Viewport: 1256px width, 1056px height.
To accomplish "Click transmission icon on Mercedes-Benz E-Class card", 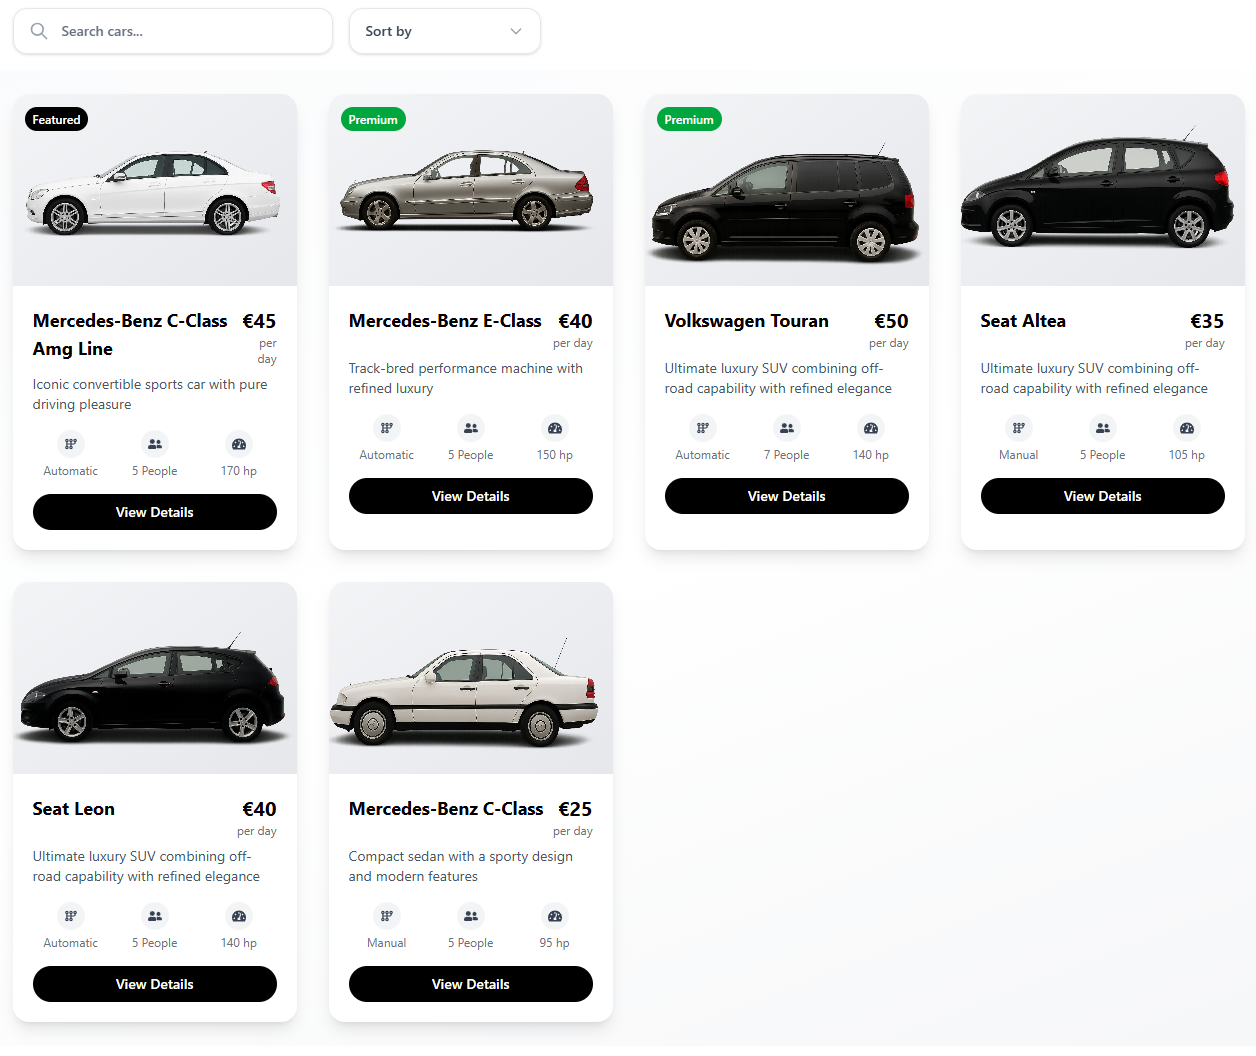I will click(386, 428).
